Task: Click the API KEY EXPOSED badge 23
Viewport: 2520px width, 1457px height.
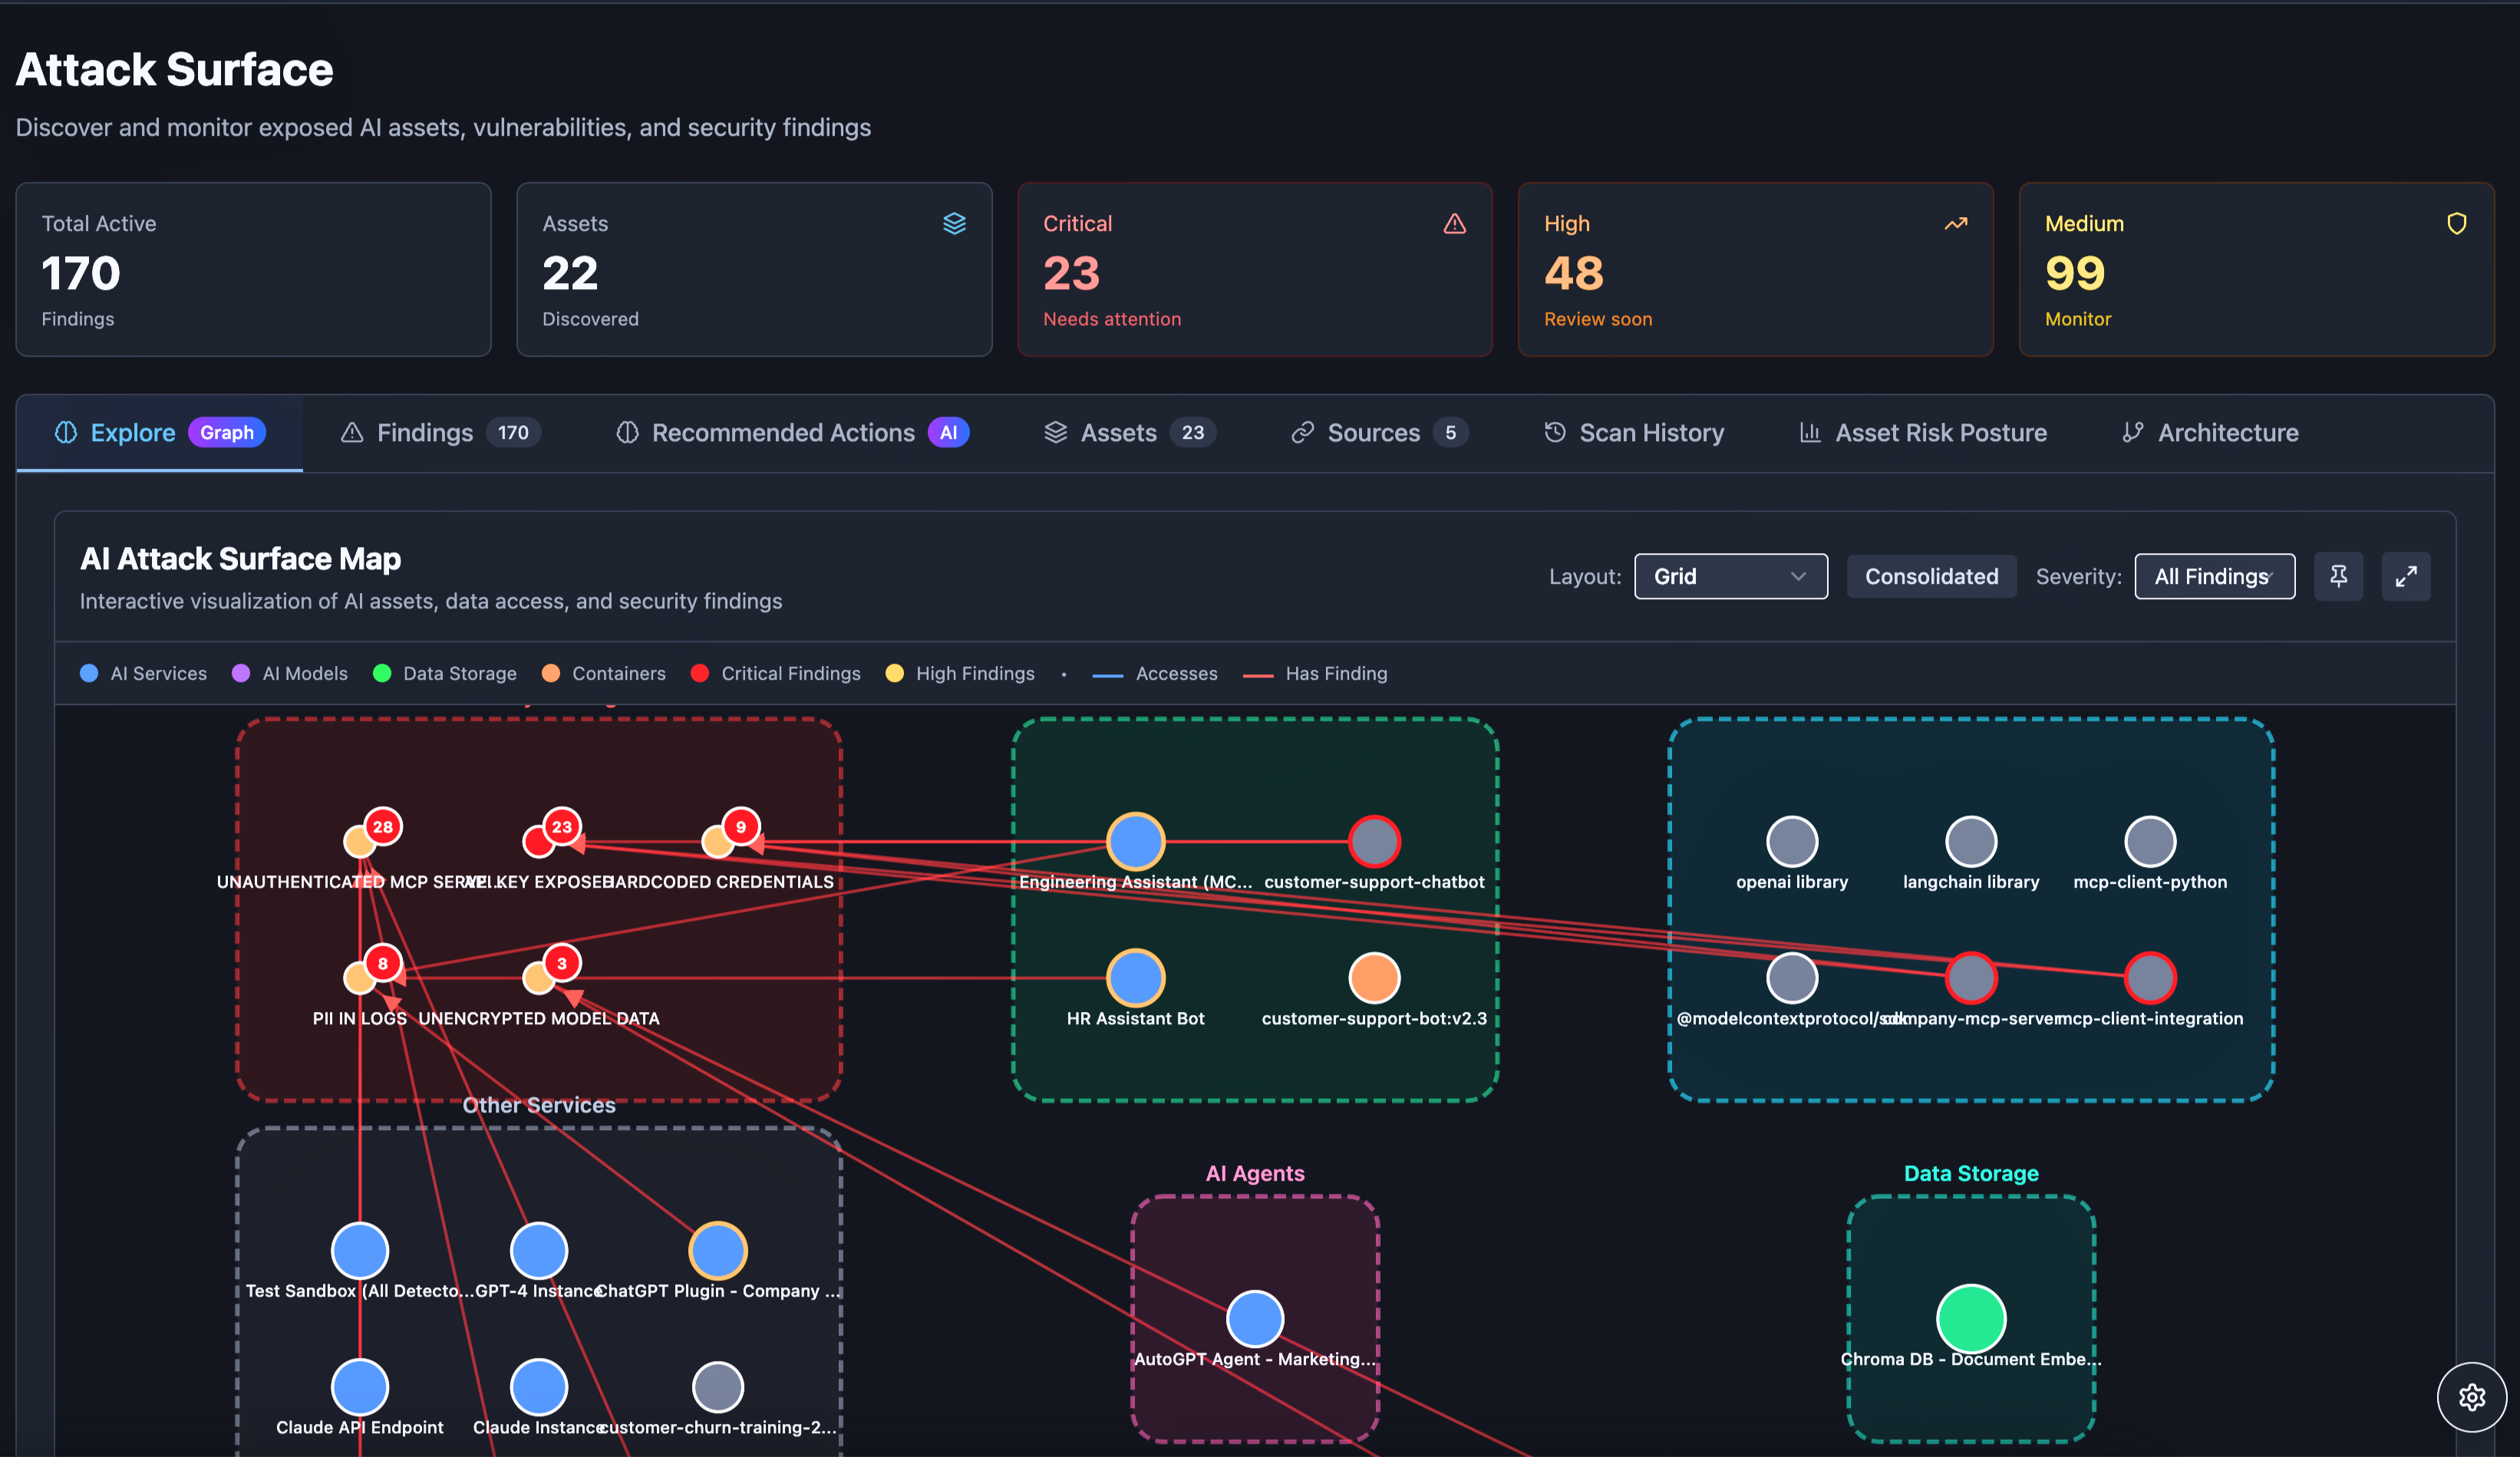Action: point(562,826)
